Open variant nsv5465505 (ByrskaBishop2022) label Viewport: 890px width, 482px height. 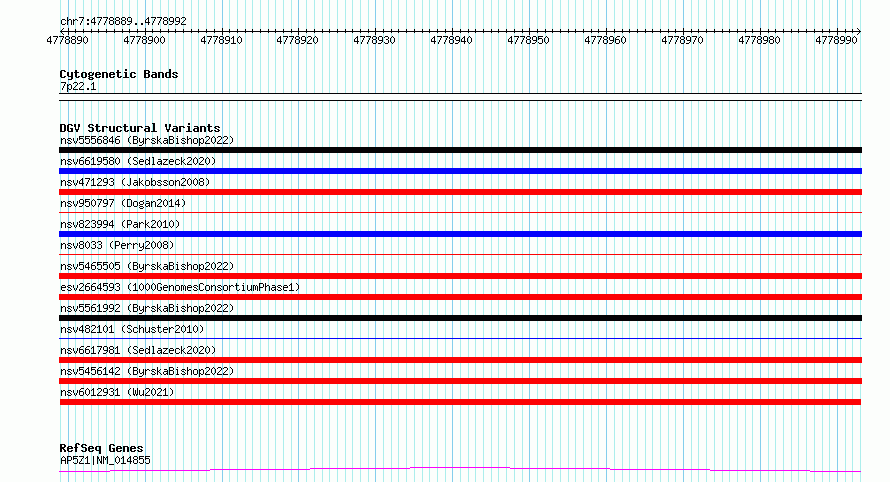[147, 266]
